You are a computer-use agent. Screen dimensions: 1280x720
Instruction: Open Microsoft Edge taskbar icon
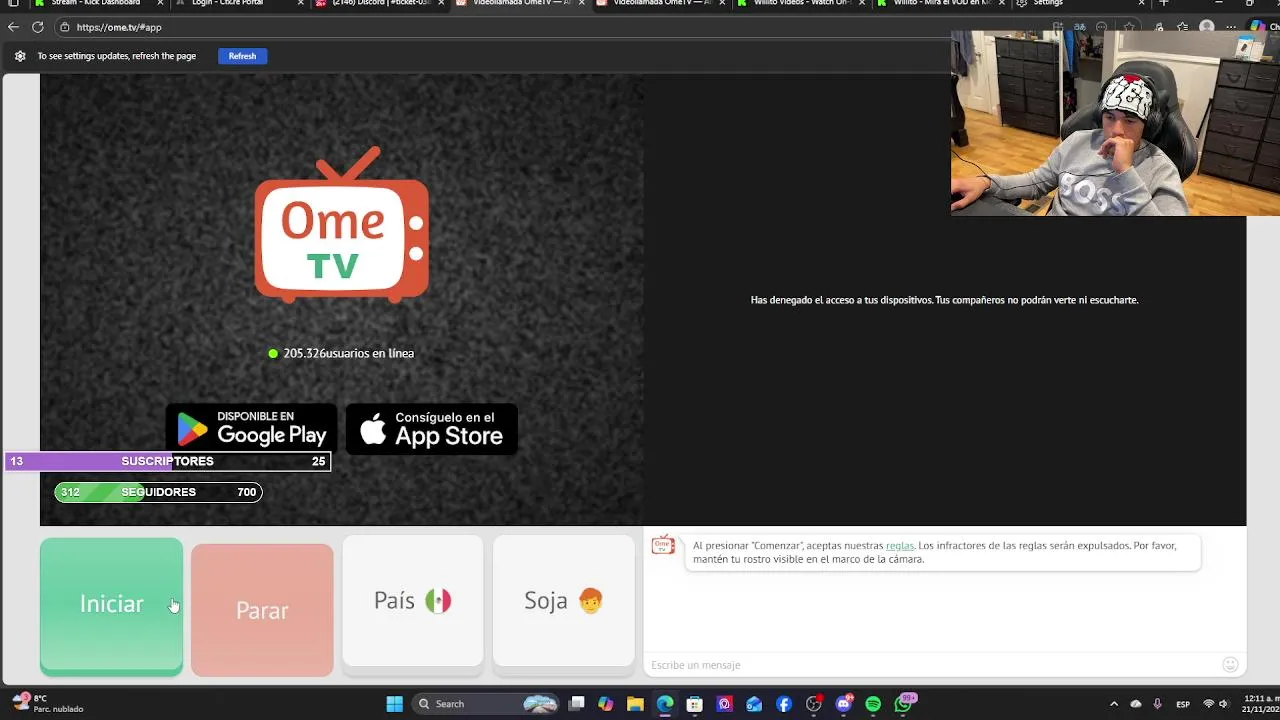click(x=665, y=704)
